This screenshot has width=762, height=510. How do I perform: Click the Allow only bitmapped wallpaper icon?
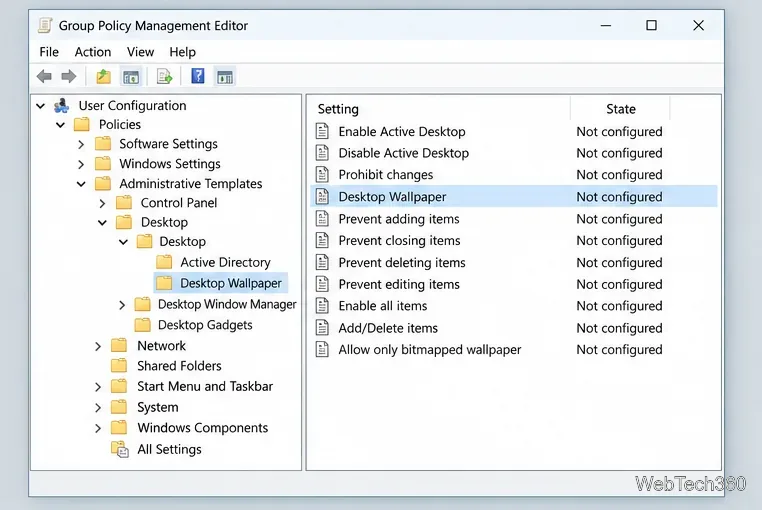tap(322, 349)
